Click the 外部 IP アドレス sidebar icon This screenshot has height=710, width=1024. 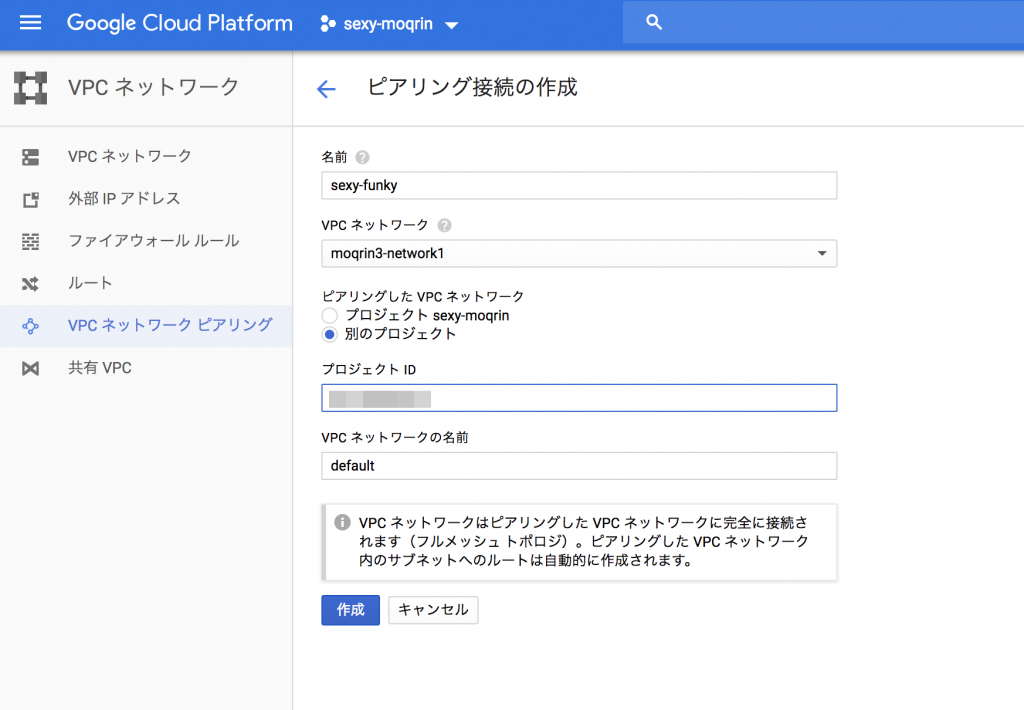point(31,199)
